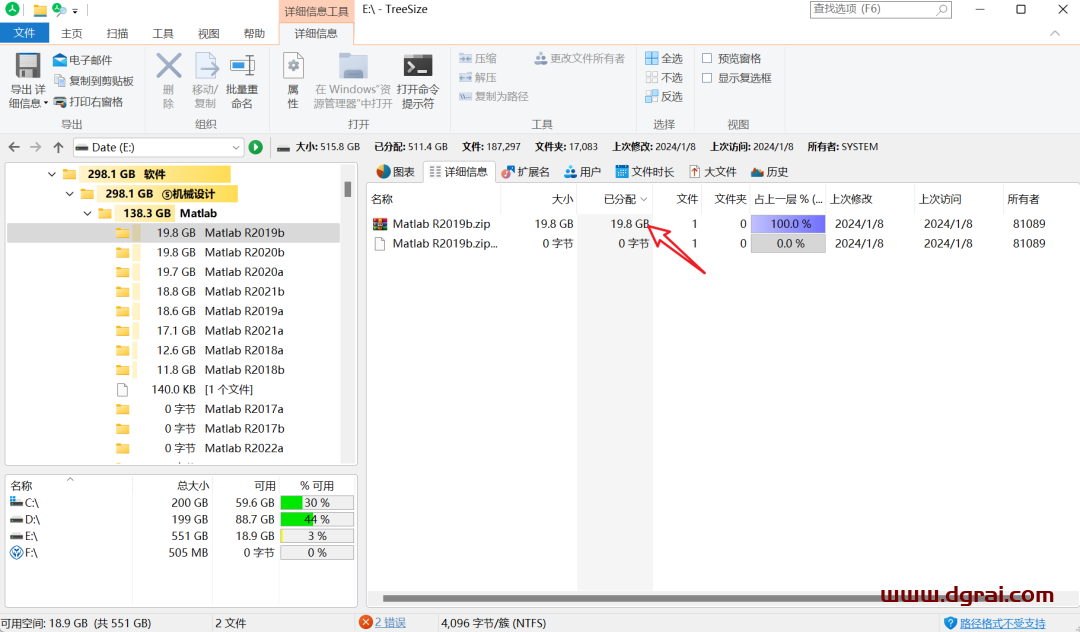This screenshot has height=632, width=1080.
Task: Click the Compress (压缩) tool
Action: pos(478,59)
